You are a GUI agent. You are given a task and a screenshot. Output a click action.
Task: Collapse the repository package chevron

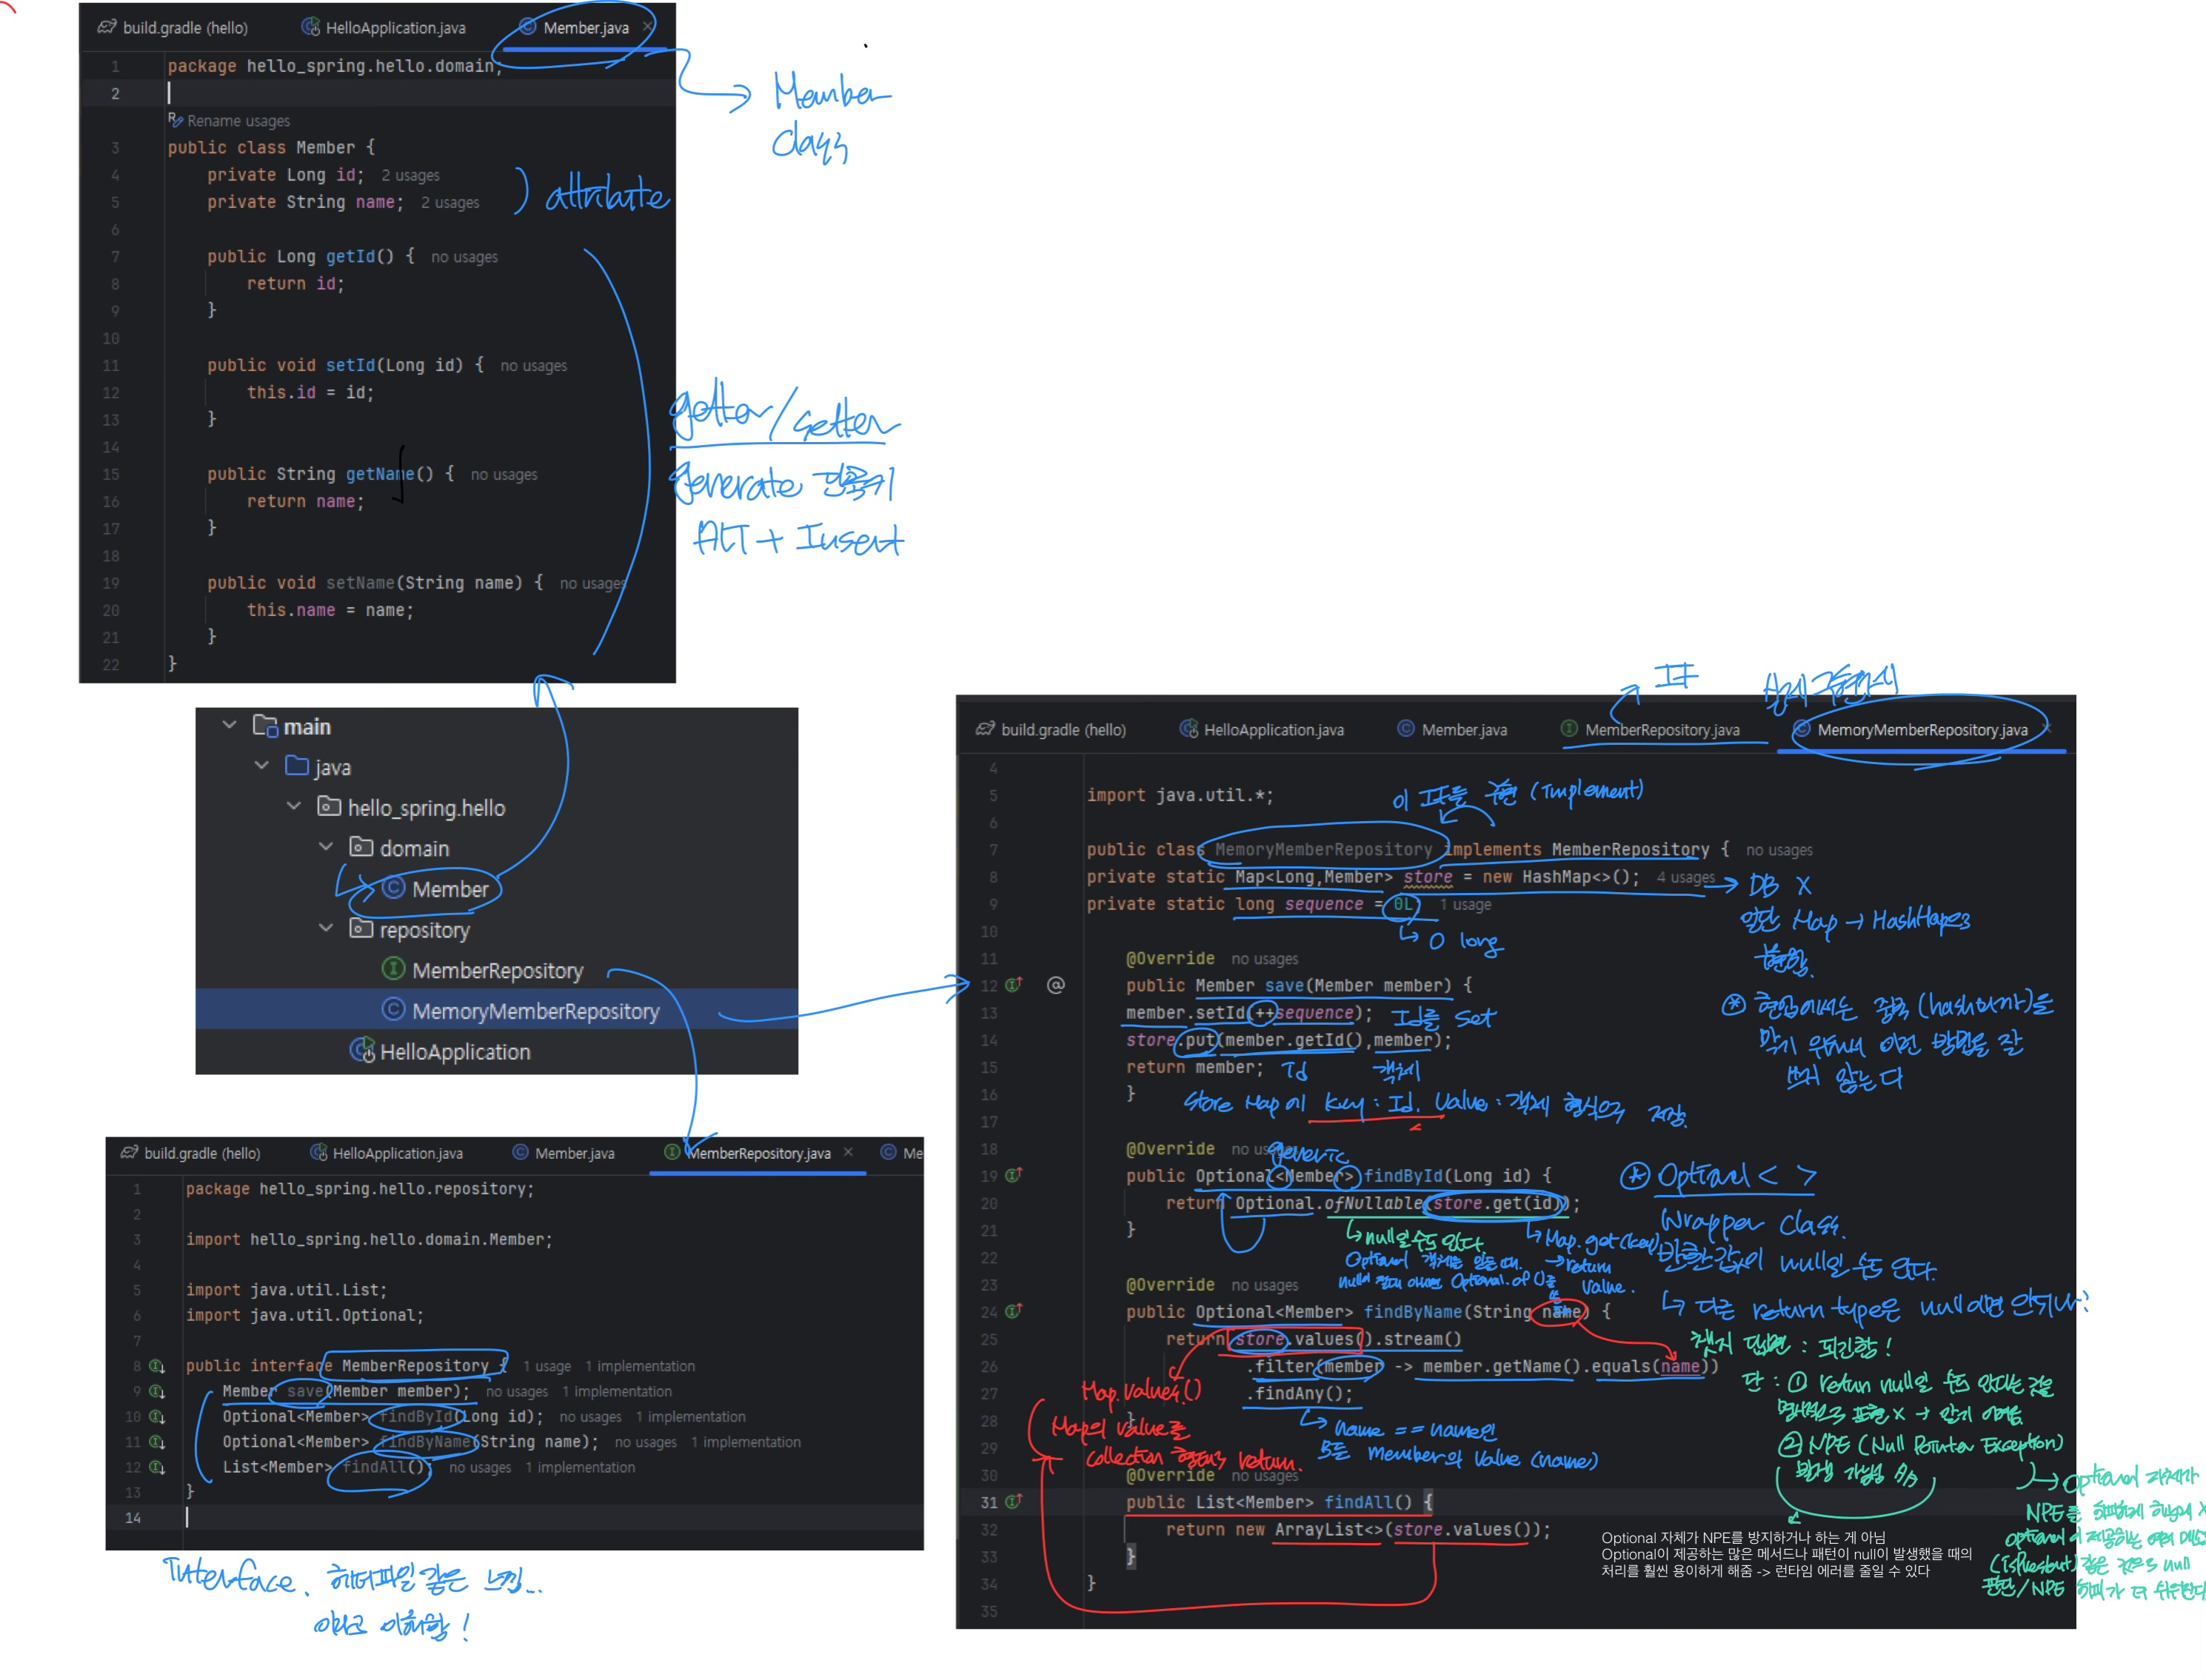pyautogui.click(x=326, y=928)
